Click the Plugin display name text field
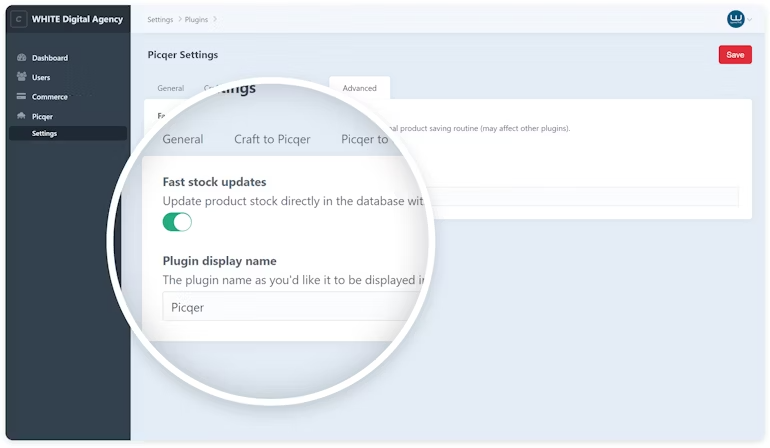770x448 pixels. point(290,307)
